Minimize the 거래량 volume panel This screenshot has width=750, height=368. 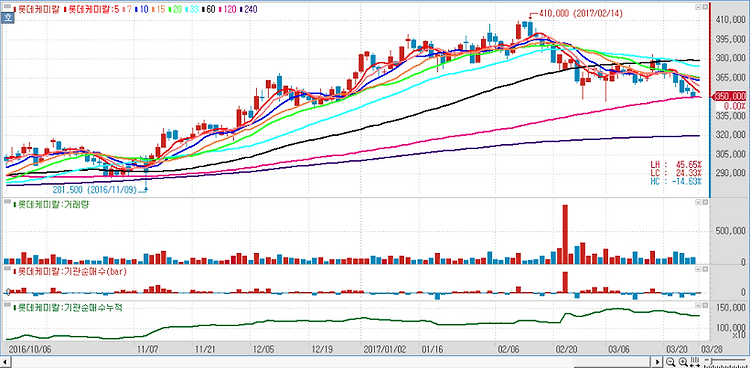coord(698,203)
